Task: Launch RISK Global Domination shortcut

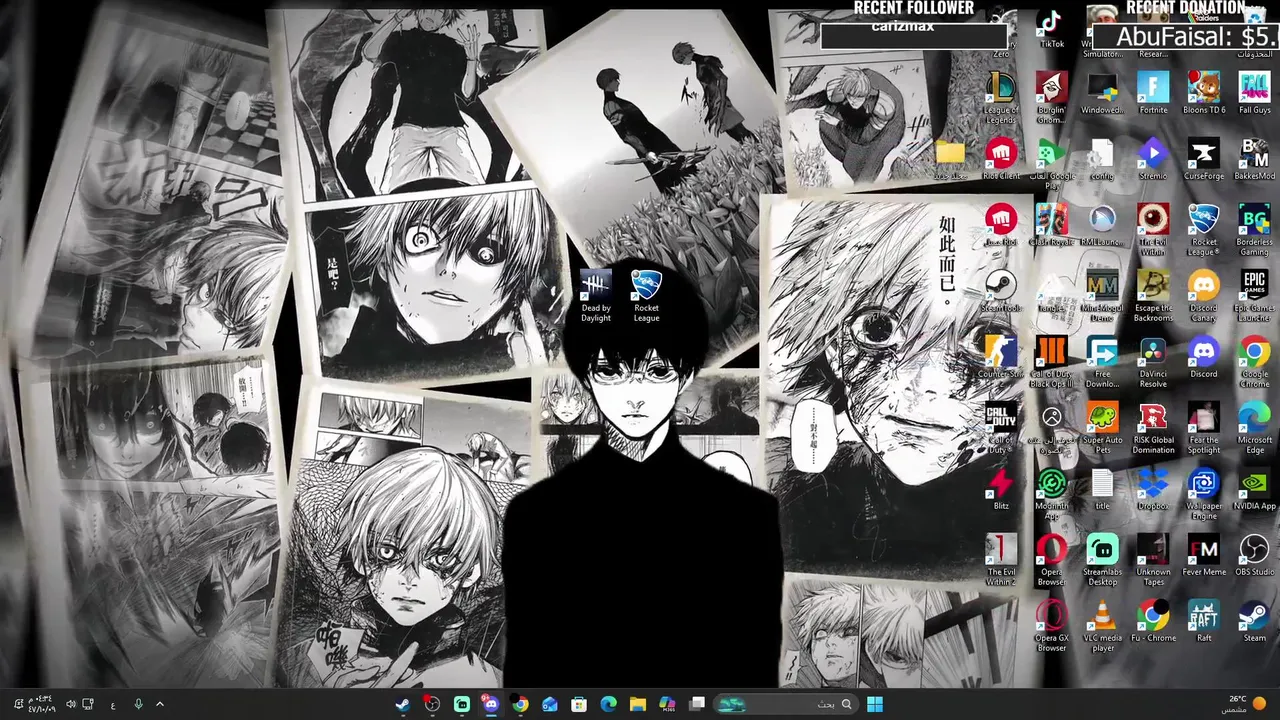Action: tap(1153, 428)
